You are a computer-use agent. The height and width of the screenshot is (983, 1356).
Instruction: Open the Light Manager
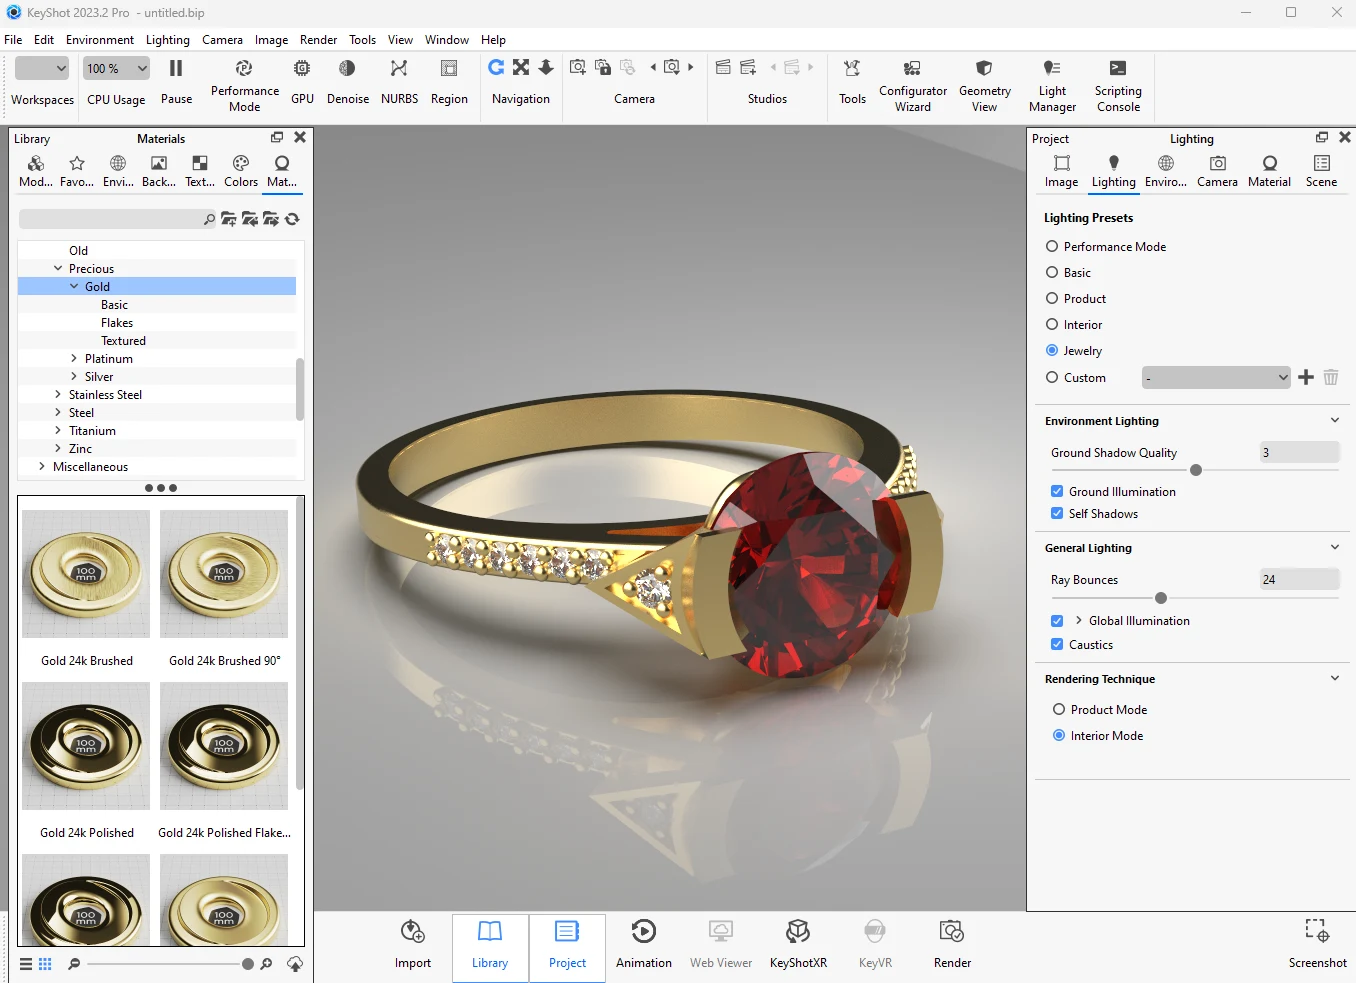click(x=1052, y=69)
